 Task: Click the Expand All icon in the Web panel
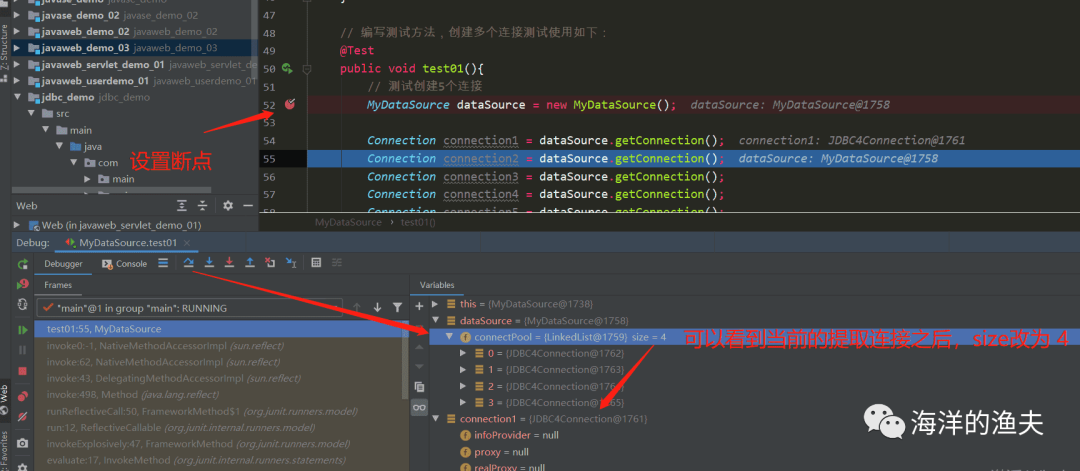pos(182,206)
